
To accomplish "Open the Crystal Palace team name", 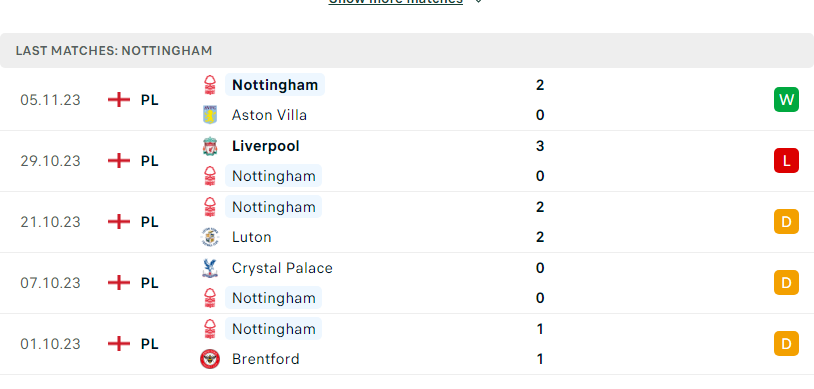I will [282, 268].
